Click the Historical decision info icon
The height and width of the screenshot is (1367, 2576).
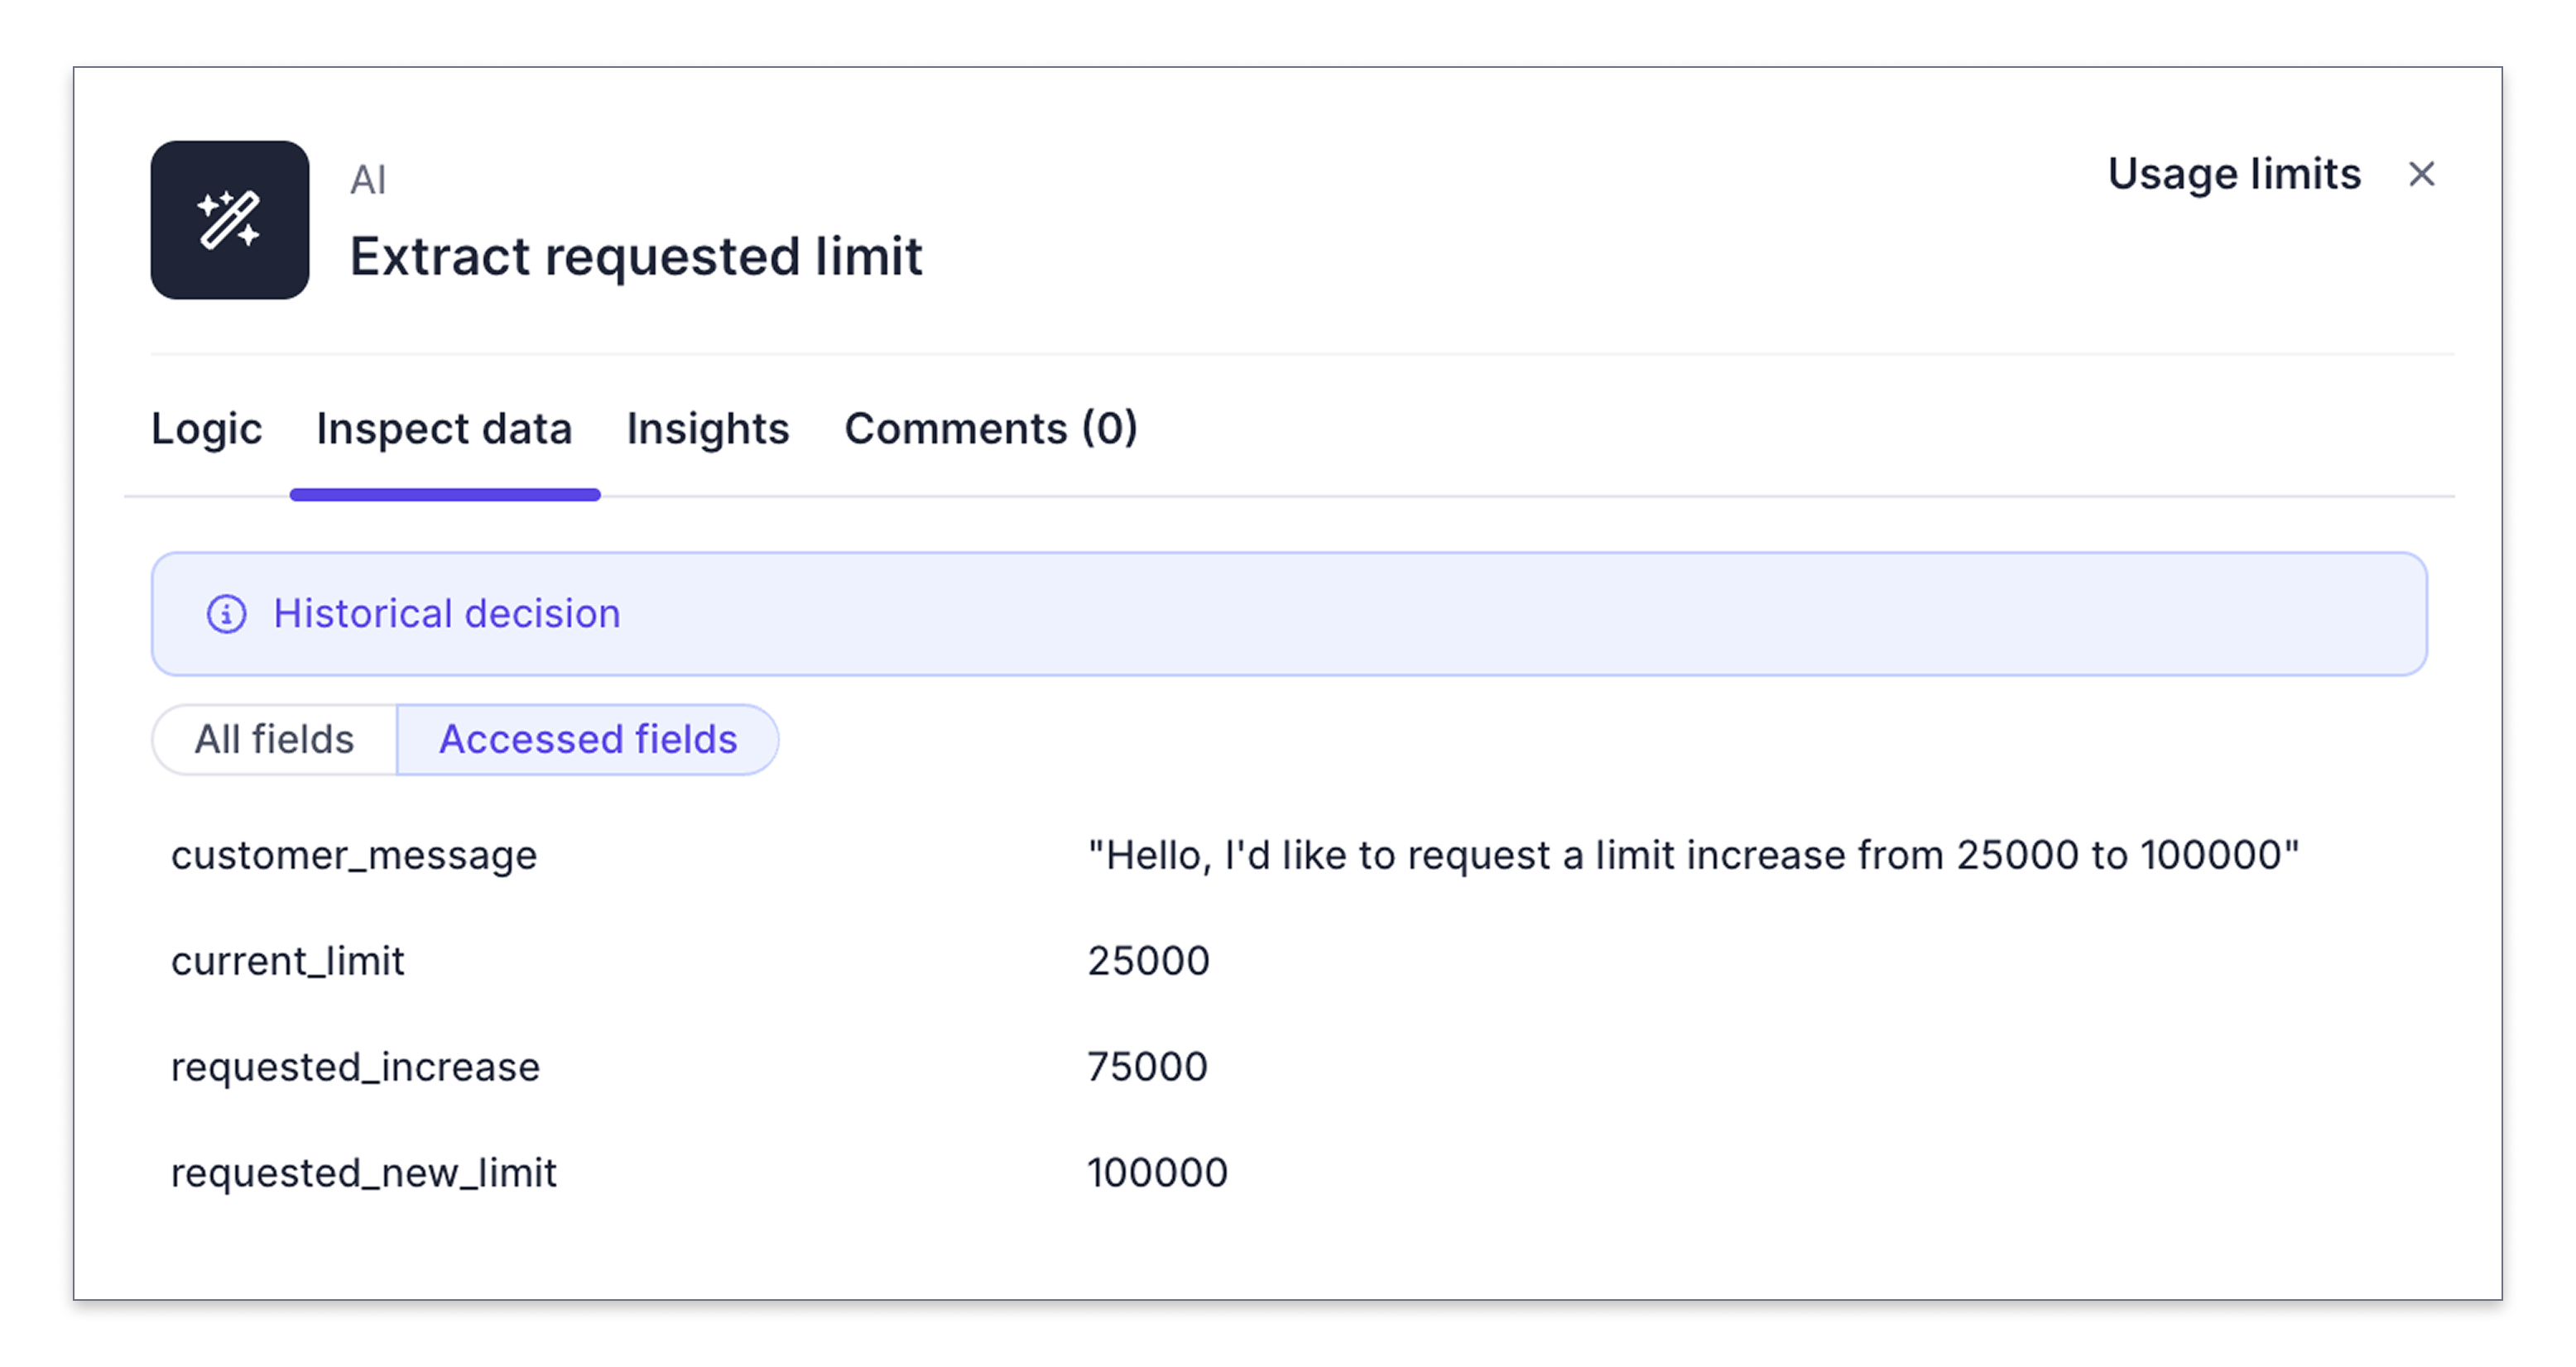pyautogui.click(x=226, y=614)
